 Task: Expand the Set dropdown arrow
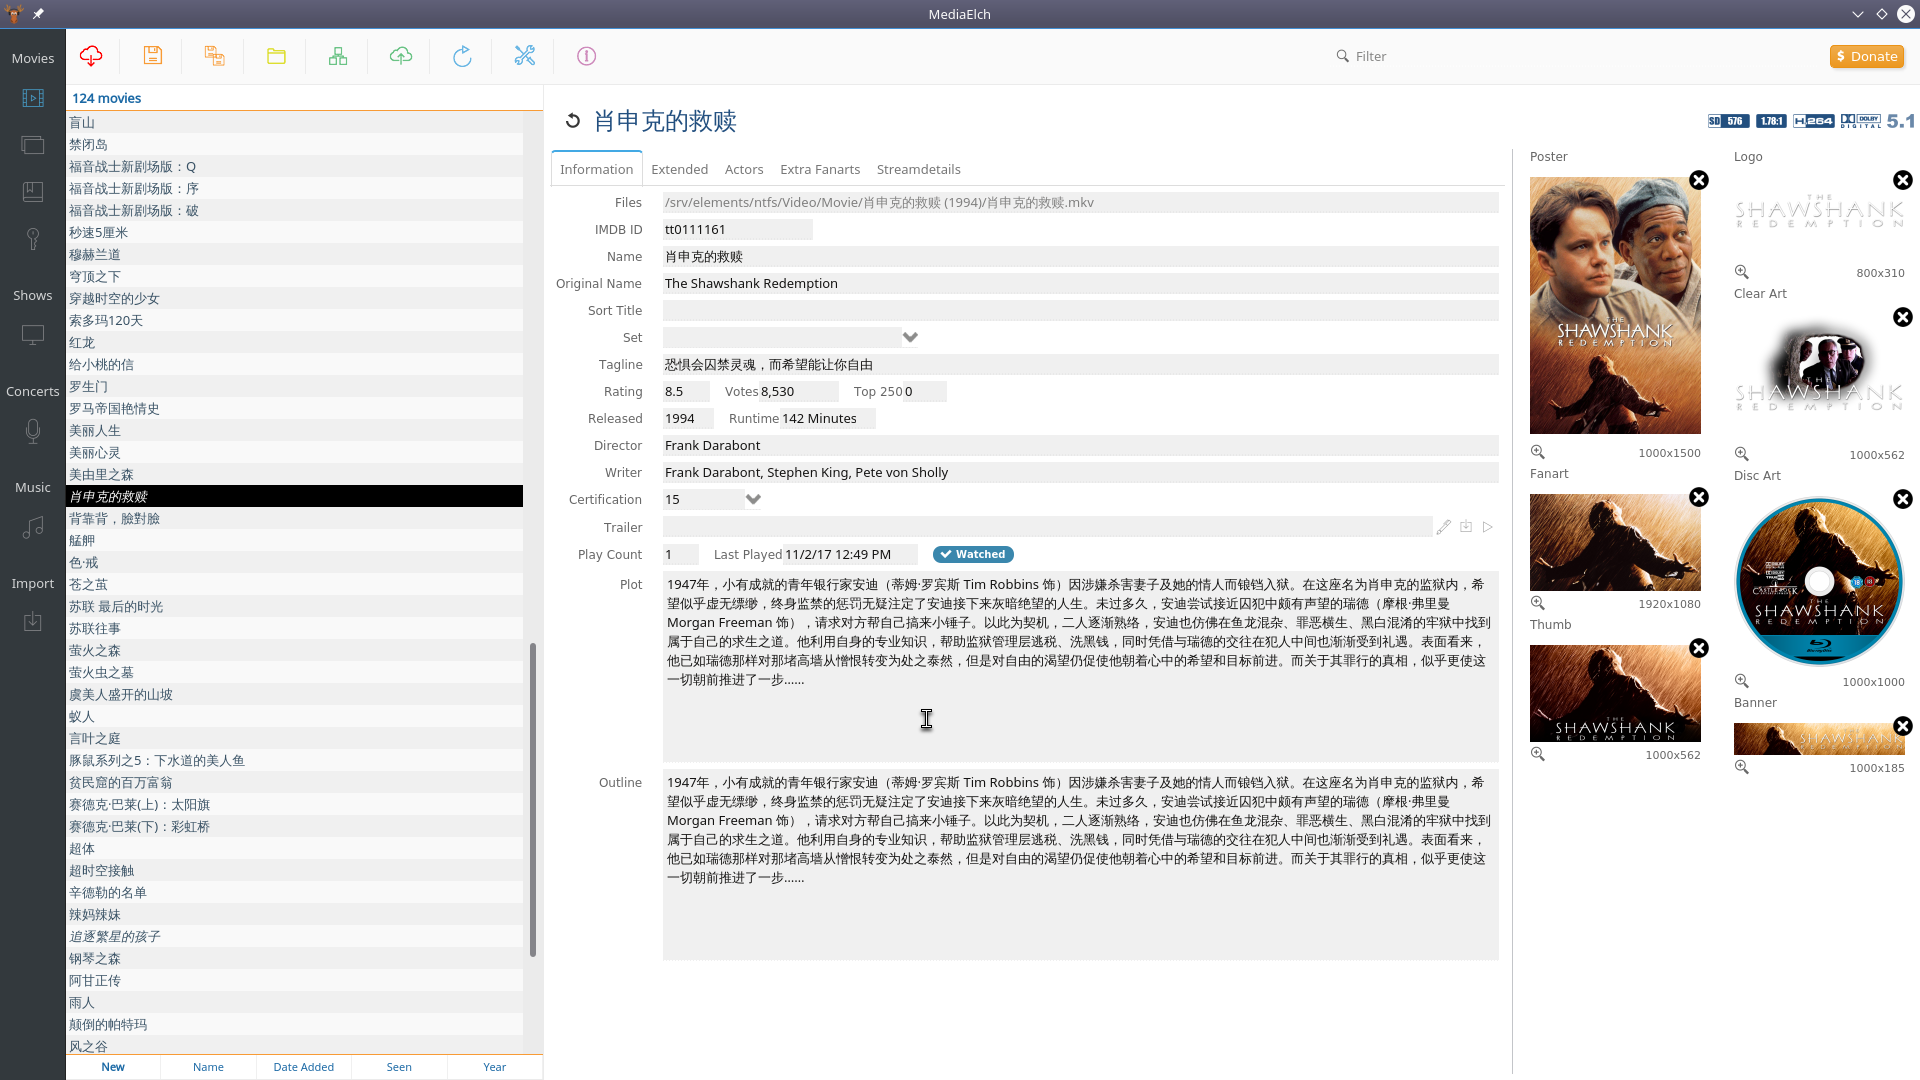coord(910,337)
